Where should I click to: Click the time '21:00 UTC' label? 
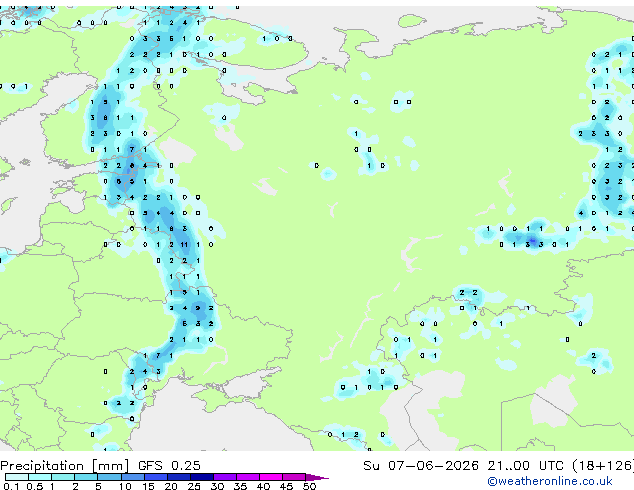tap(525, 466)
